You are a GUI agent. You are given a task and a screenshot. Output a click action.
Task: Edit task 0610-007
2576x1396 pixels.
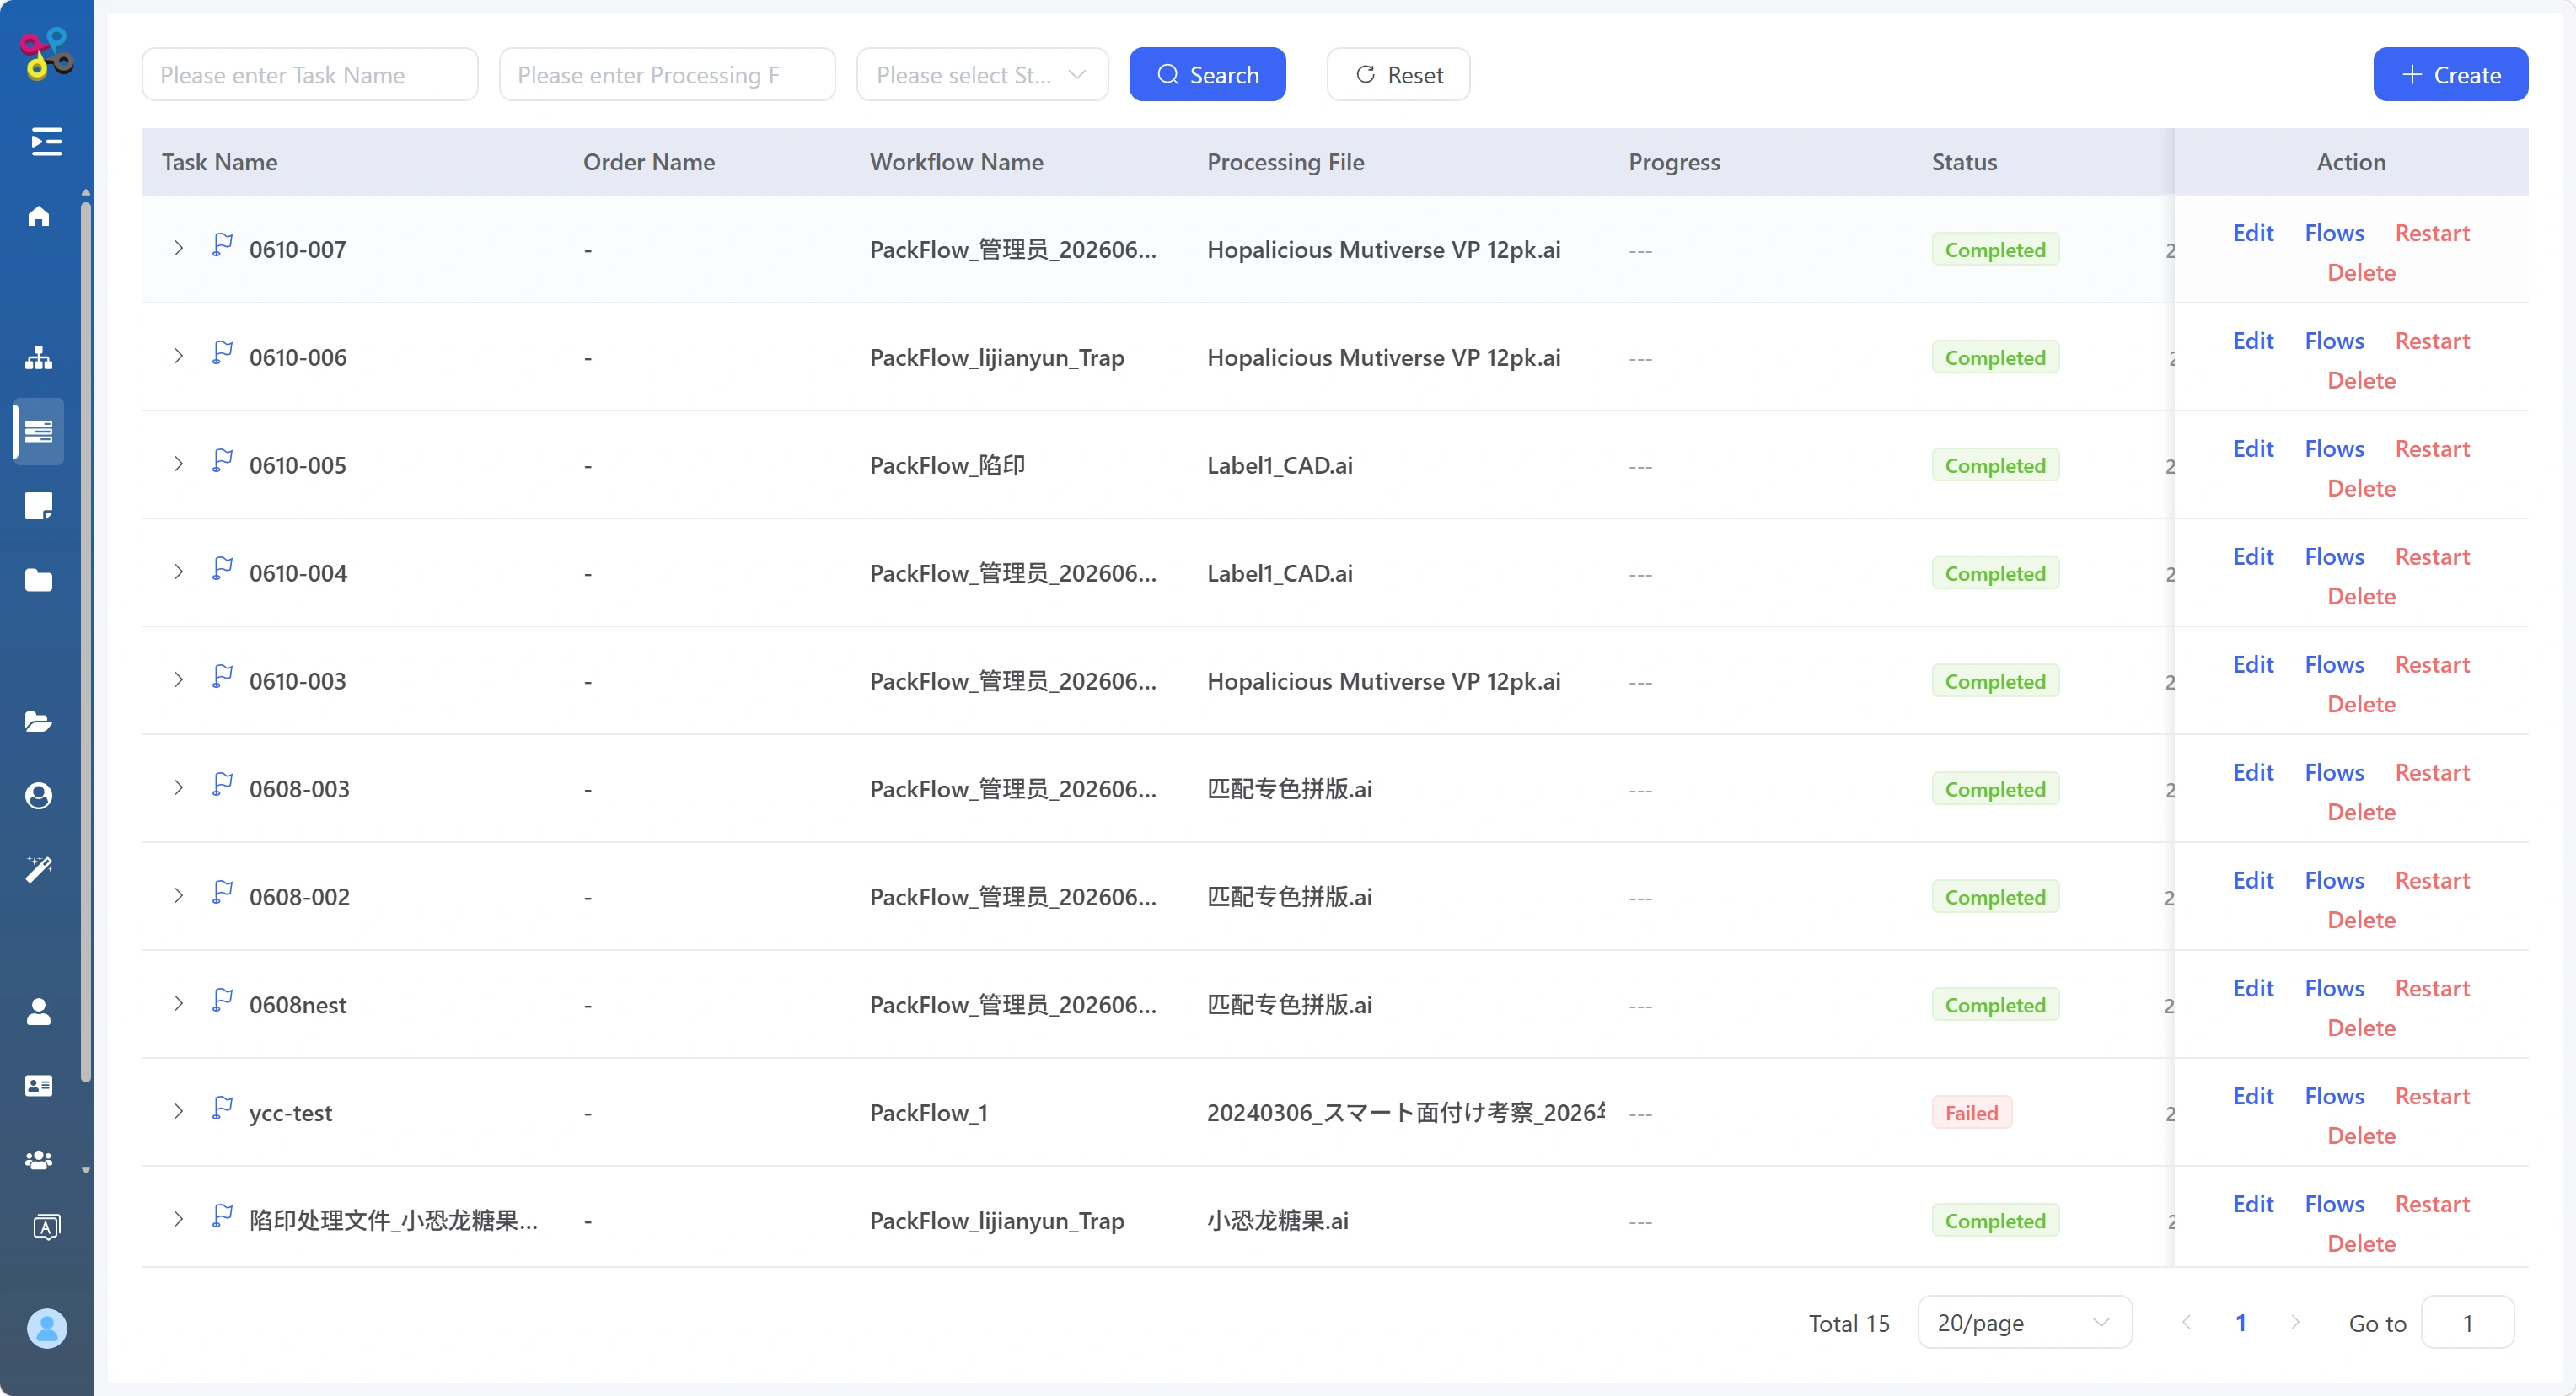2253,233
